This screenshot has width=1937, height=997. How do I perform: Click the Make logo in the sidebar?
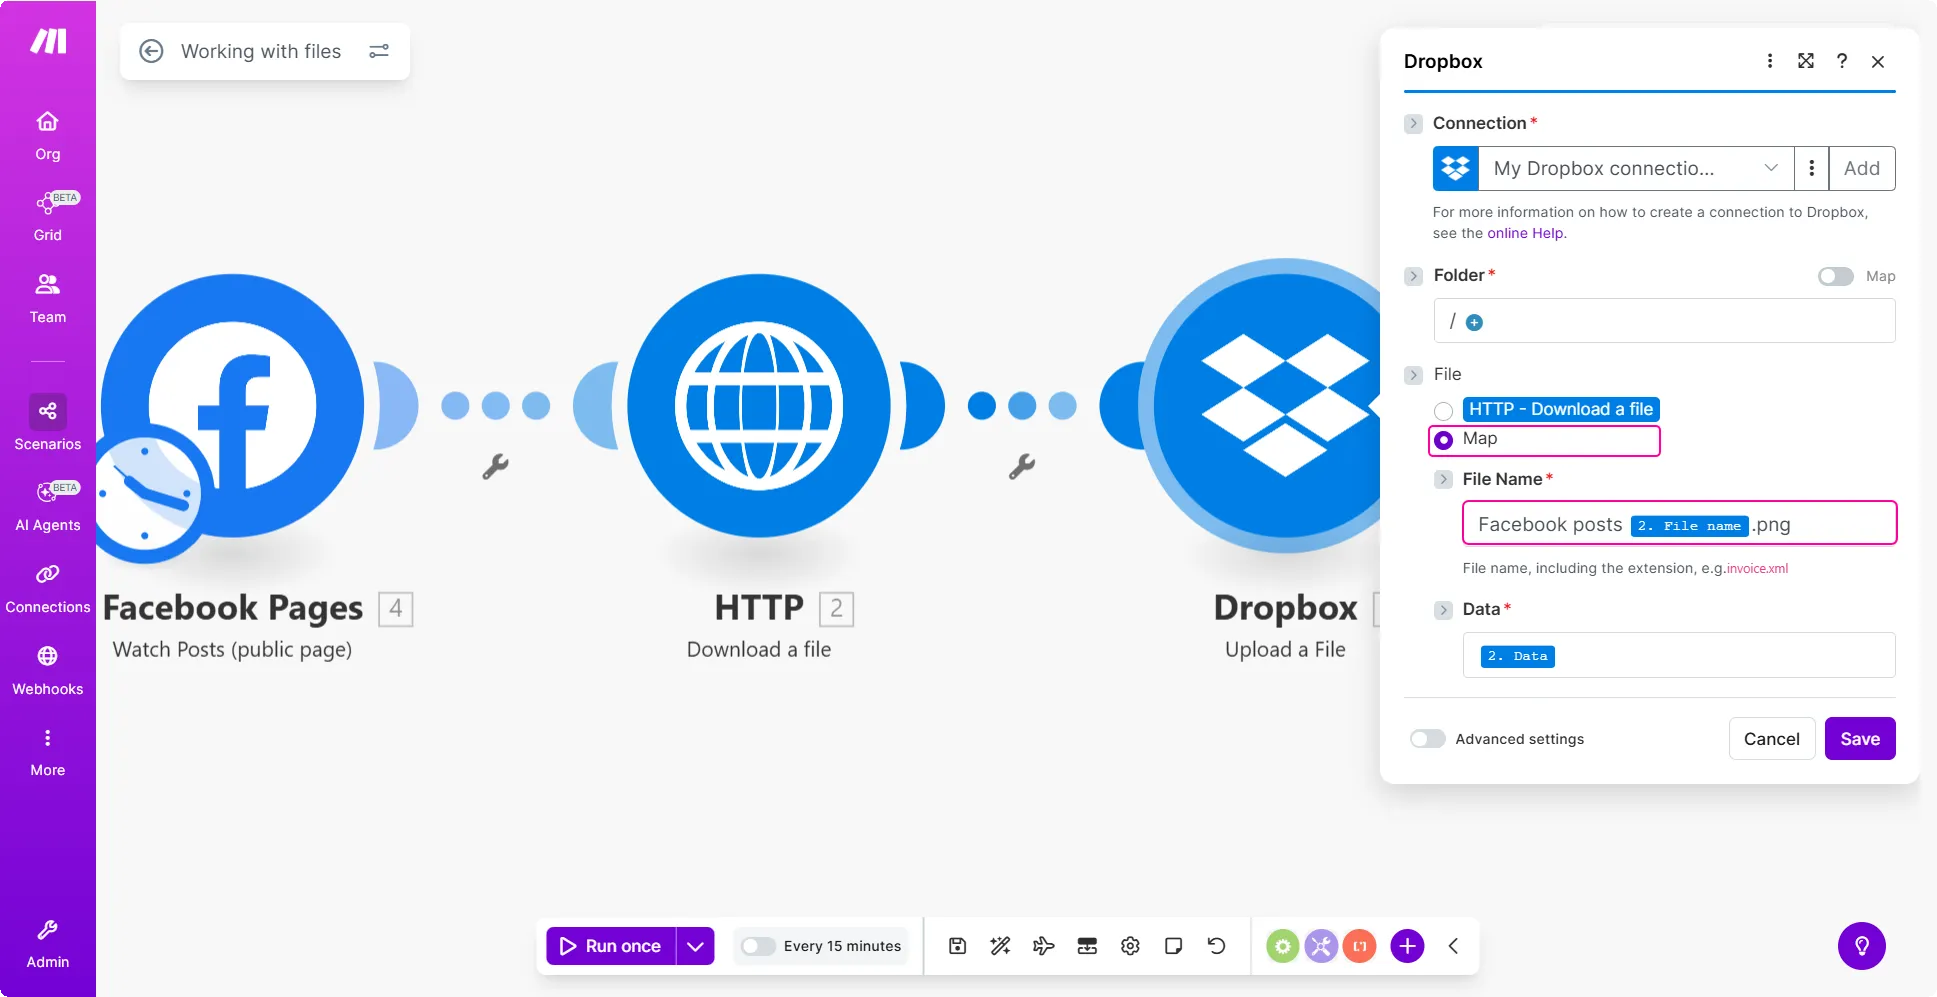tap(48, 41)
